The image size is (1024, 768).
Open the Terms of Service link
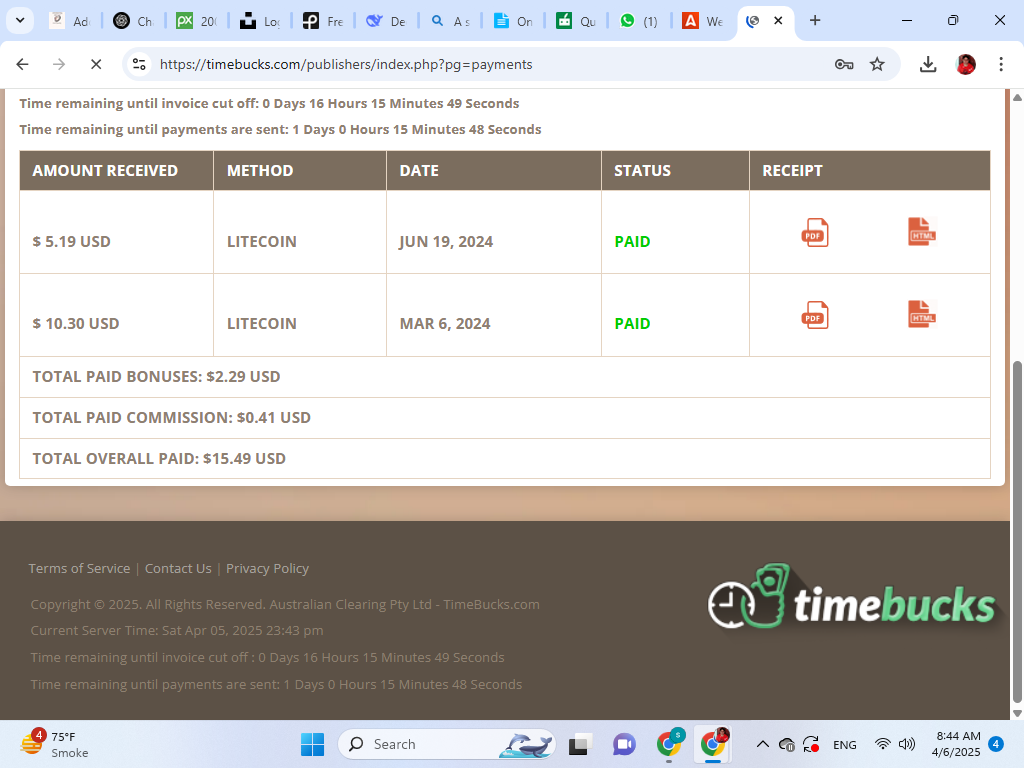(79, 568)
